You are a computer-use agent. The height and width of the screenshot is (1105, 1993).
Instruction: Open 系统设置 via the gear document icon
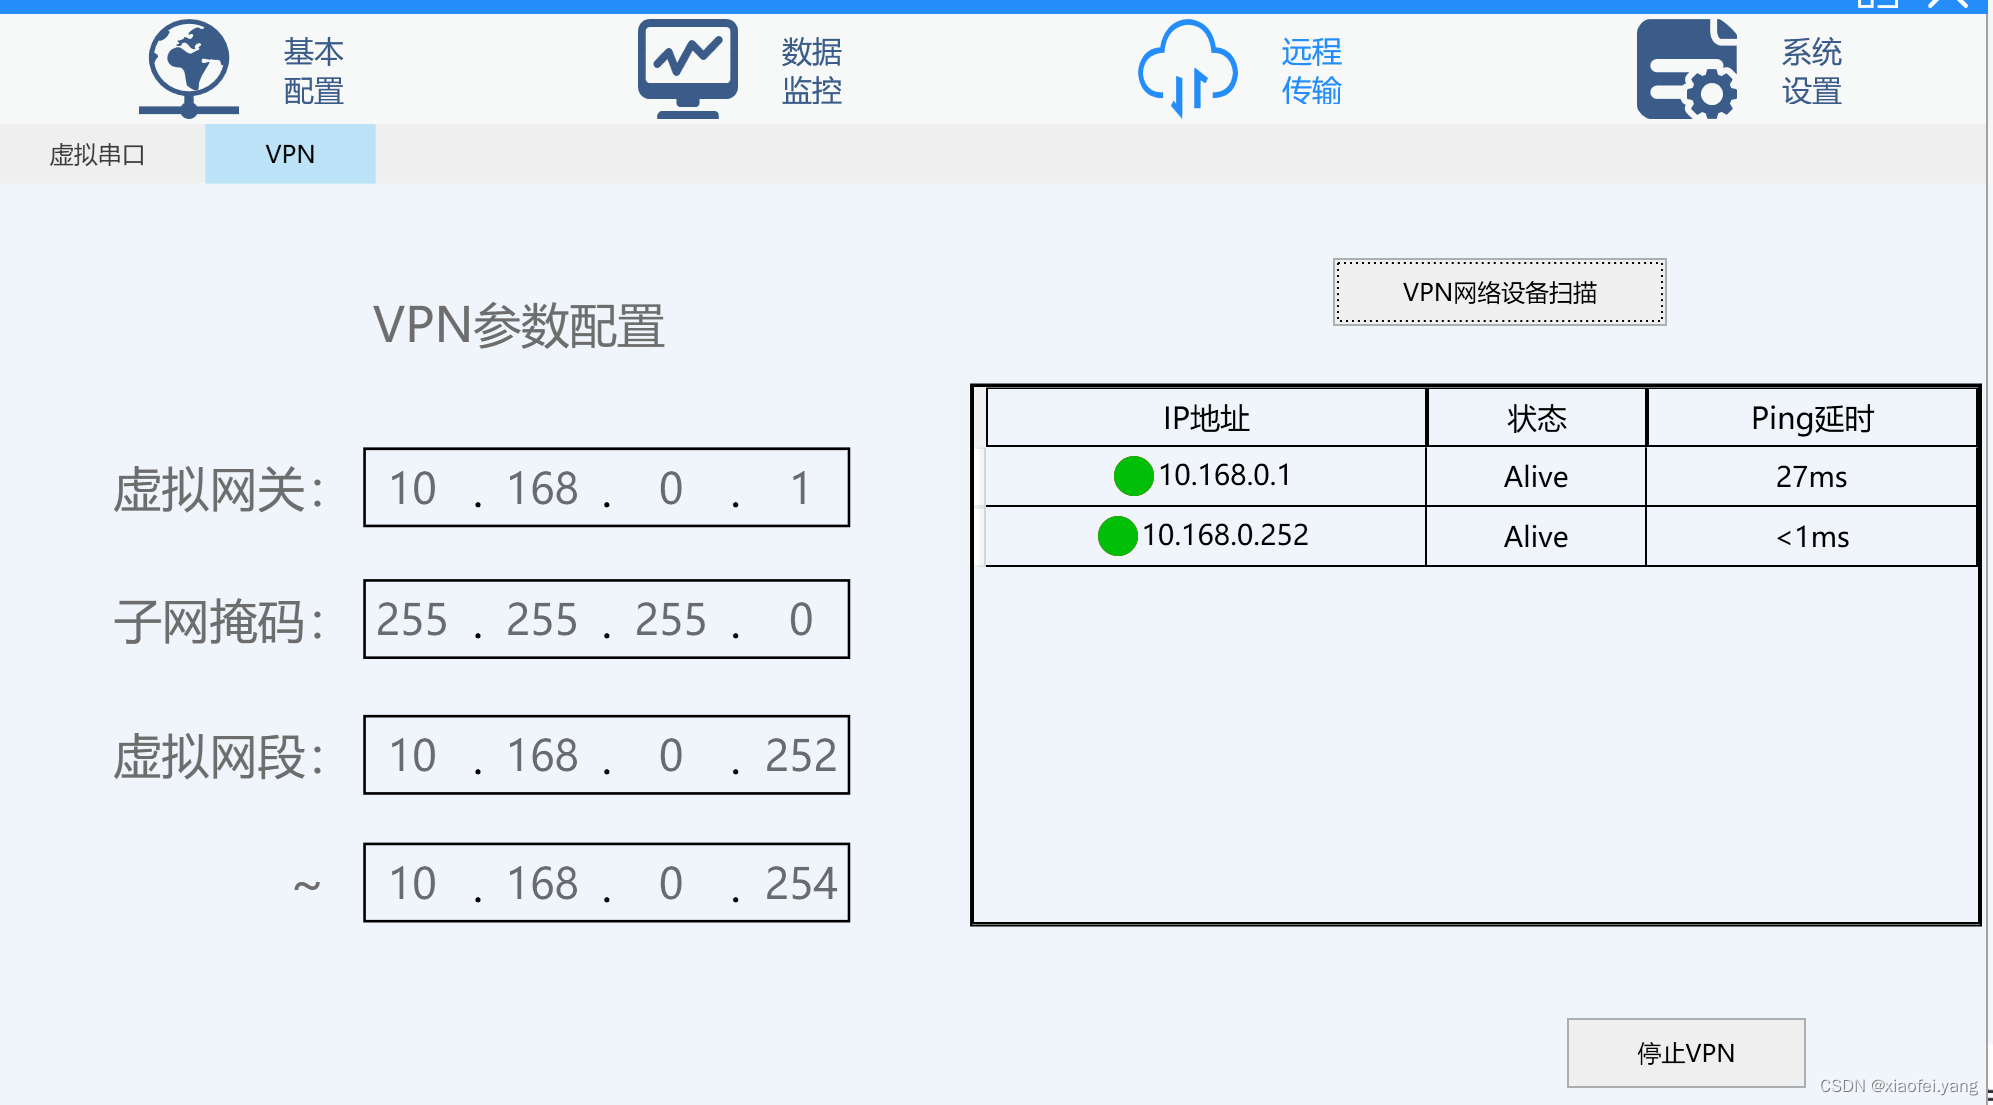click(1685, 68)
